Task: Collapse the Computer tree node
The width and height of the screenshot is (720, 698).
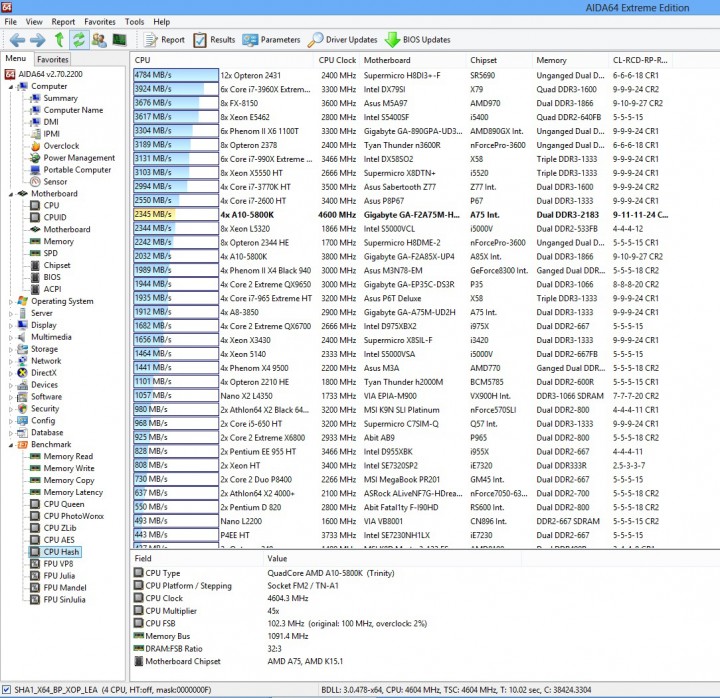Action: coord(11,87)
